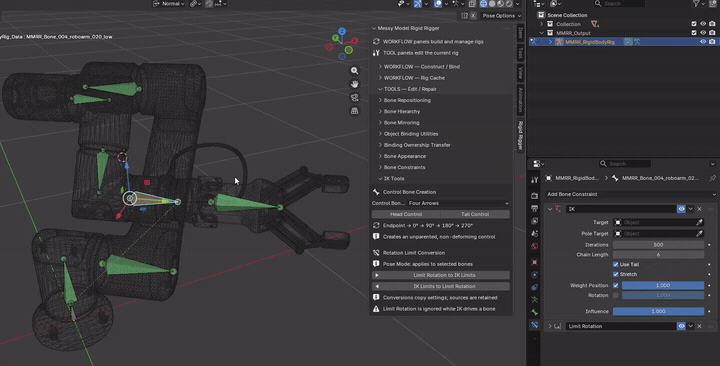
Task: Open the Armature data properties tab icon
Action: pos(534,300)
